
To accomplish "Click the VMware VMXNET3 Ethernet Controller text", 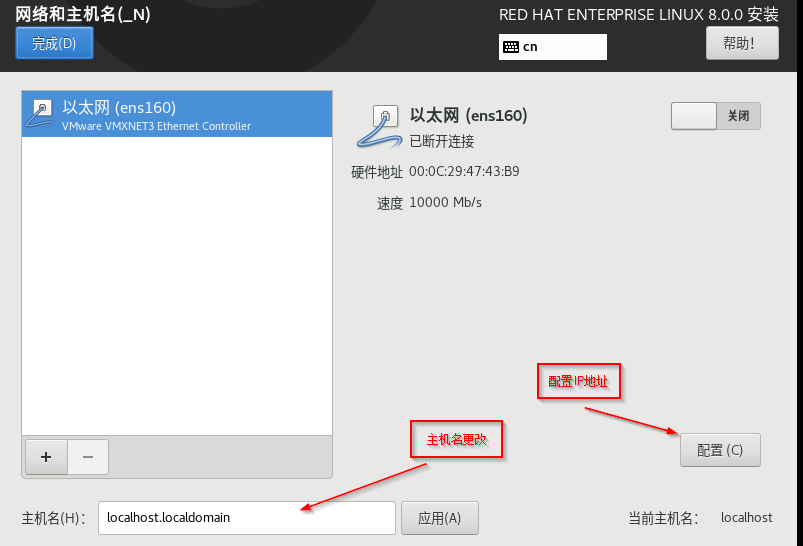I will [x=156, y=126].
